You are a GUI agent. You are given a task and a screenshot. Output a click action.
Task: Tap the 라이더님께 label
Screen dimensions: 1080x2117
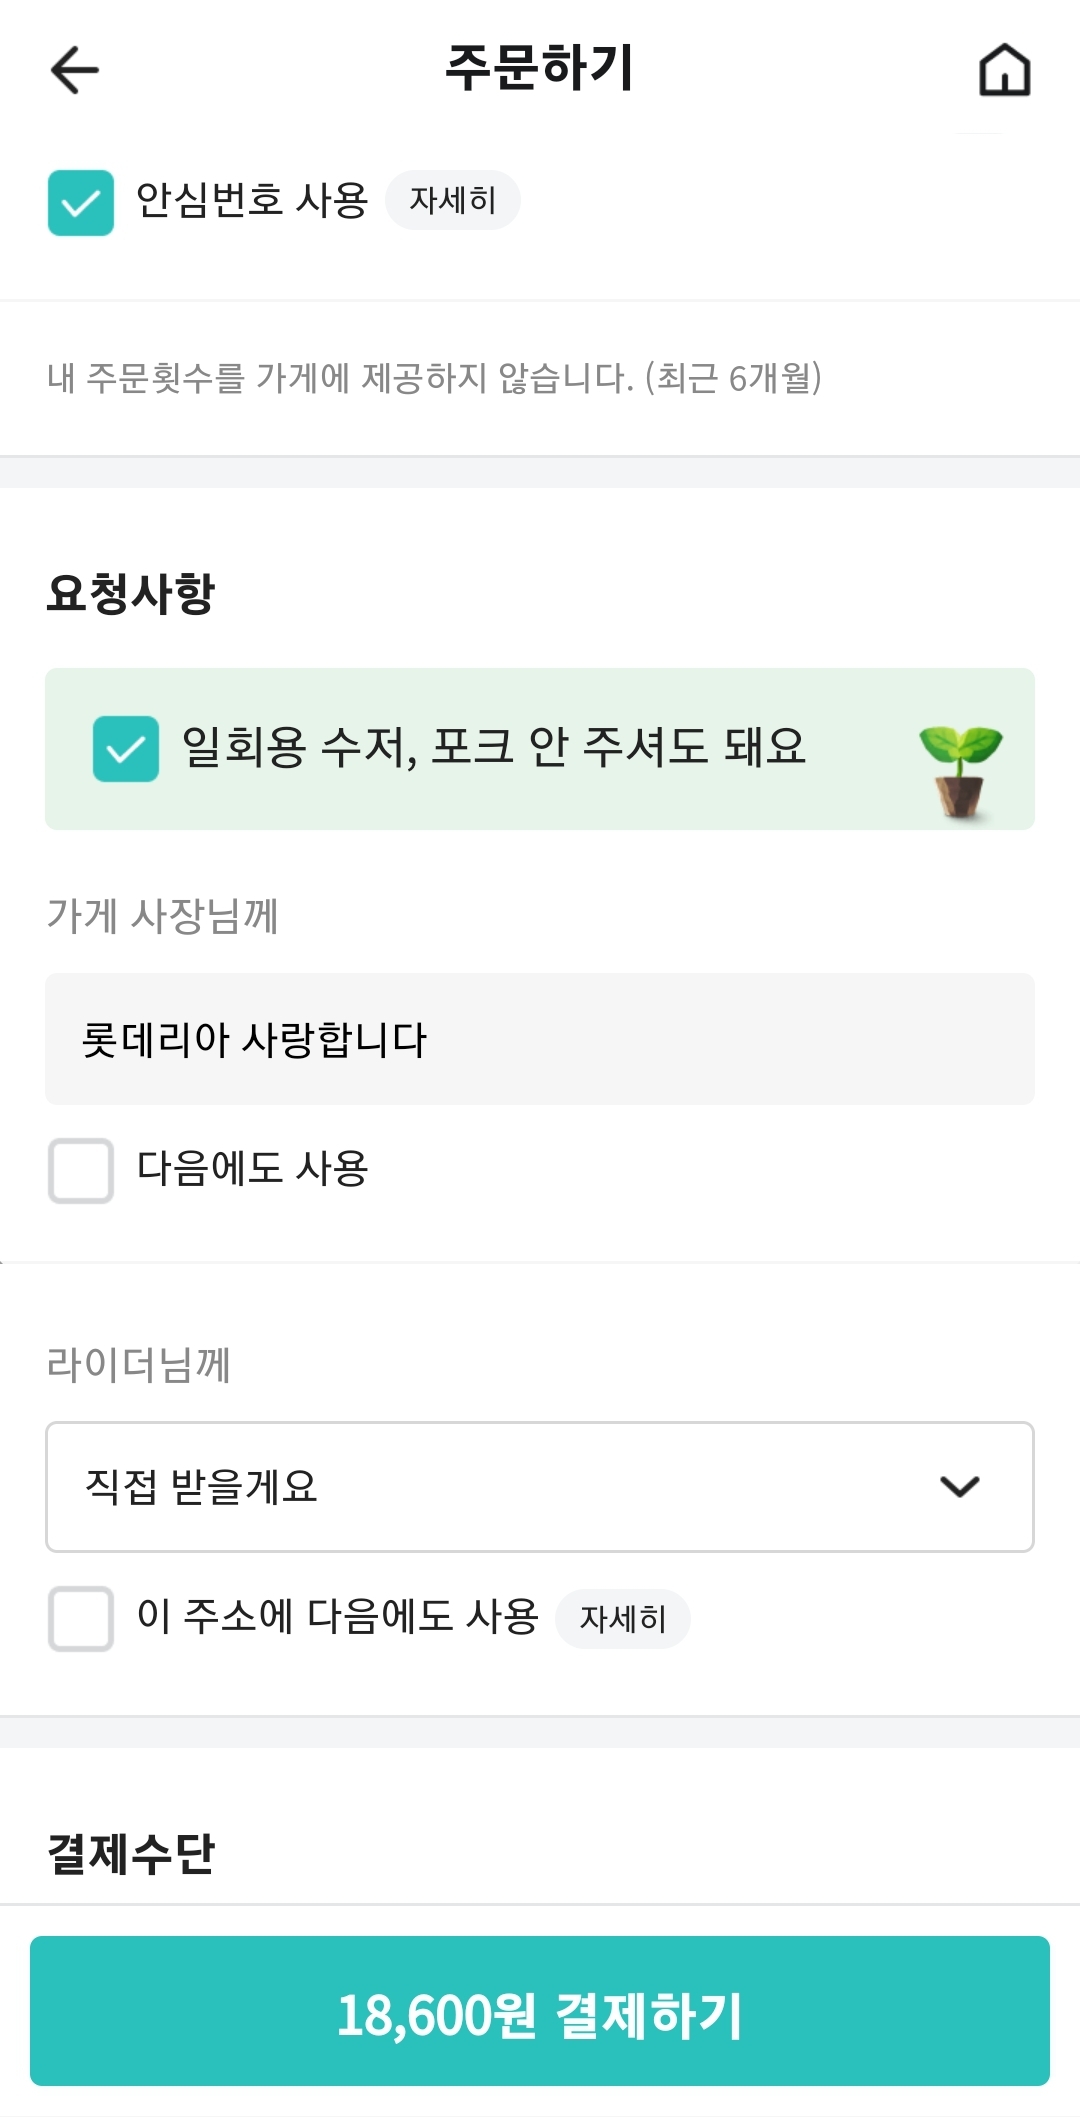tap(139, 1364)
